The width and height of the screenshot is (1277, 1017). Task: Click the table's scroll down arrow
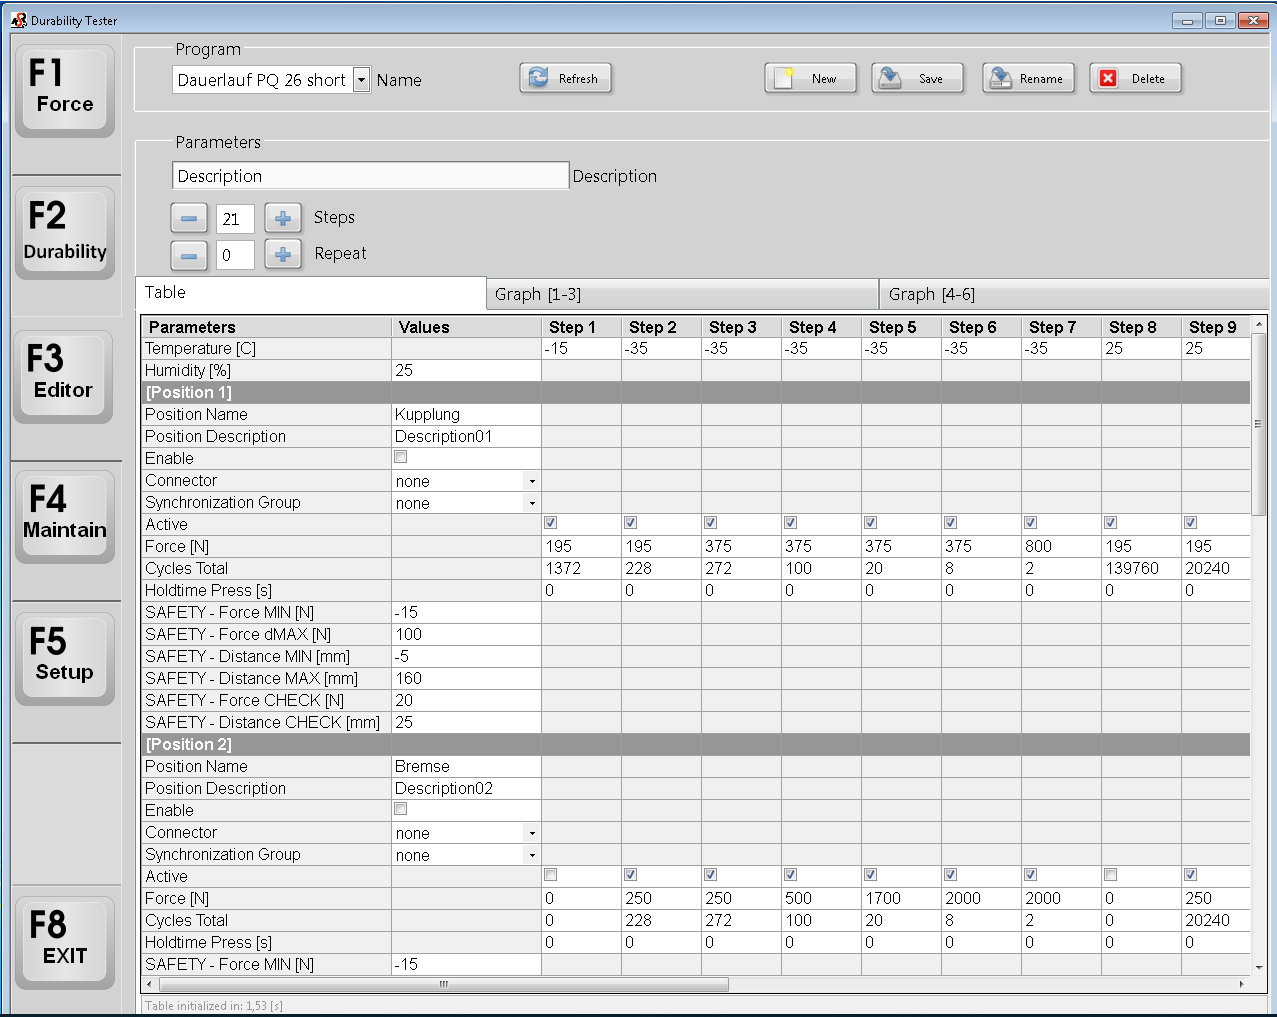point(1259,968)
